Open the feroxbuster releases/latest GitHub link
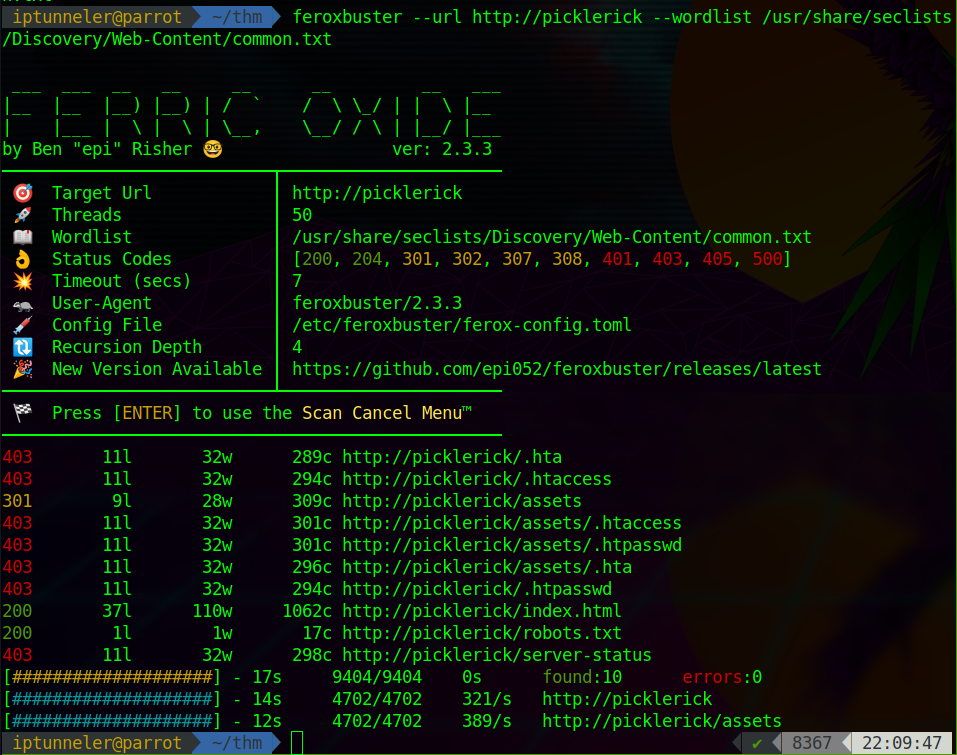The height and width of the screenshot is (755, 957). [557, 369]
